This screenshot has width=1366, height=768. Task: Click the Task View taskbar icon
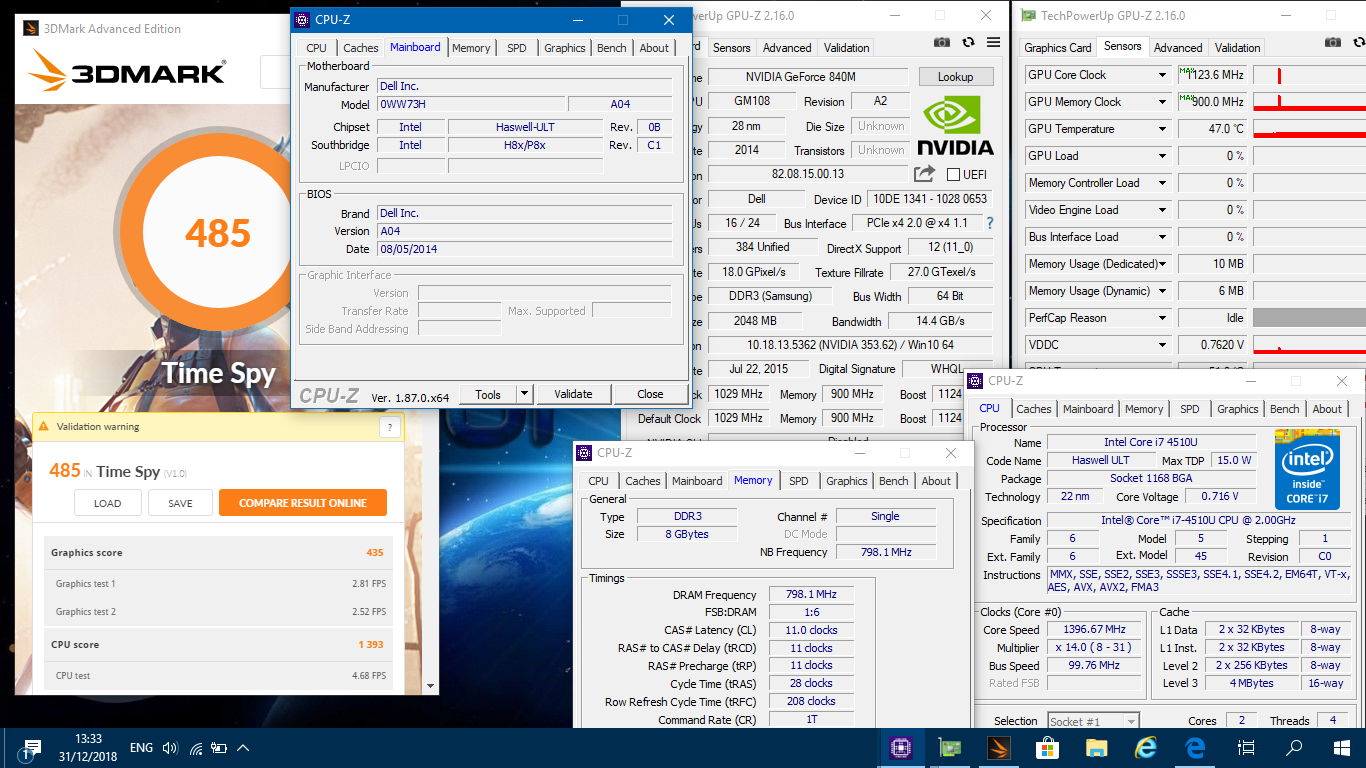tap(1245, 748)
